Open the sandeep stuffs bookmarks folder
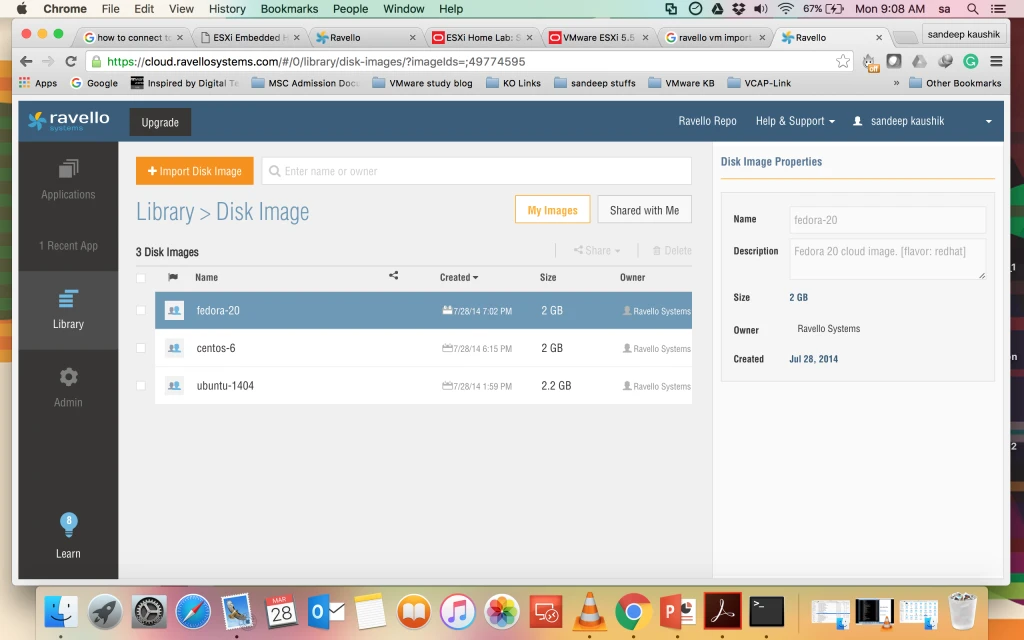1024x640 pixels. [594, 83]
